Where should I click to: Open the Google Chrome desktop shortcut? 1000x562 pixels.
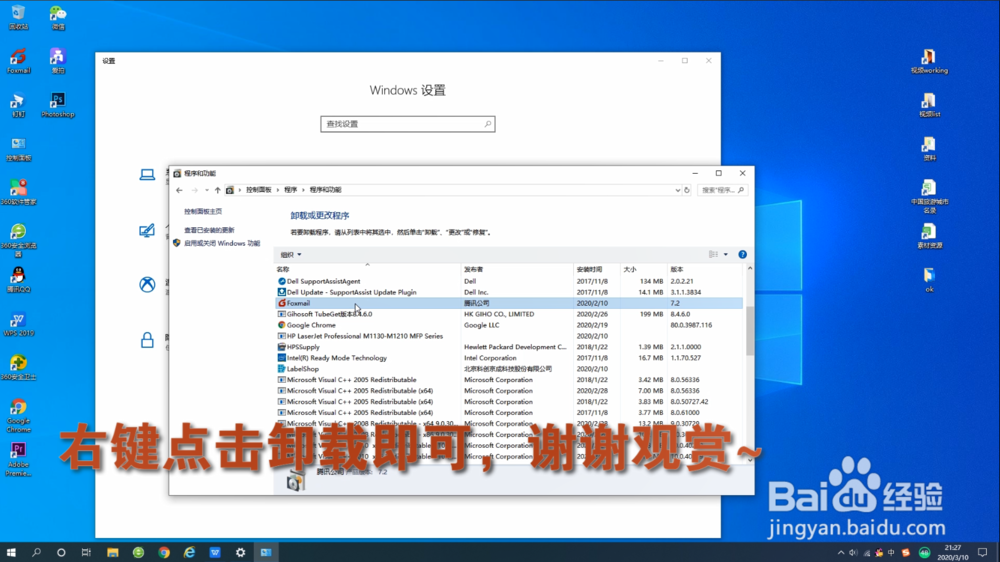pos(18,415)
